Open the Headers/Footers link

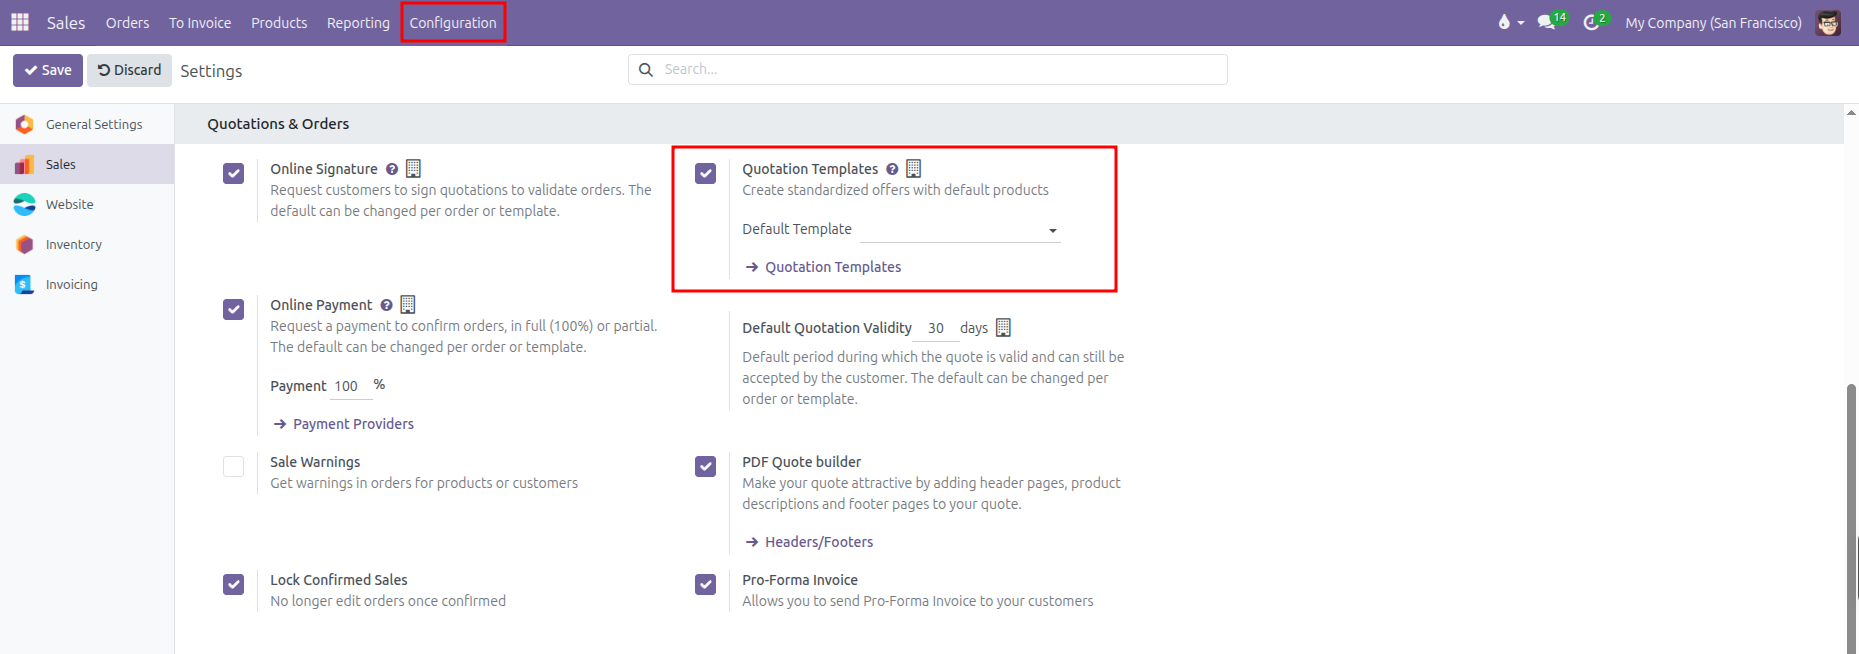(x=819, y=542)
